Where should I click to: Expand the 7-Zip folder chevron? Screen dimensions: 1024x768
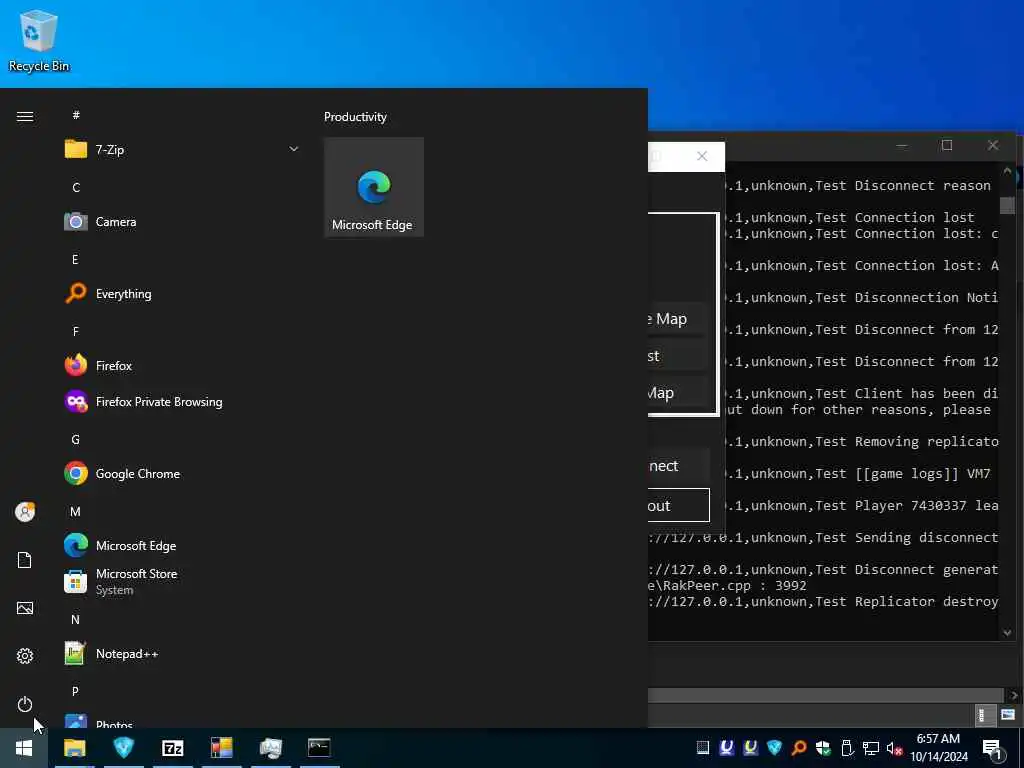click(x=294, y=150)
